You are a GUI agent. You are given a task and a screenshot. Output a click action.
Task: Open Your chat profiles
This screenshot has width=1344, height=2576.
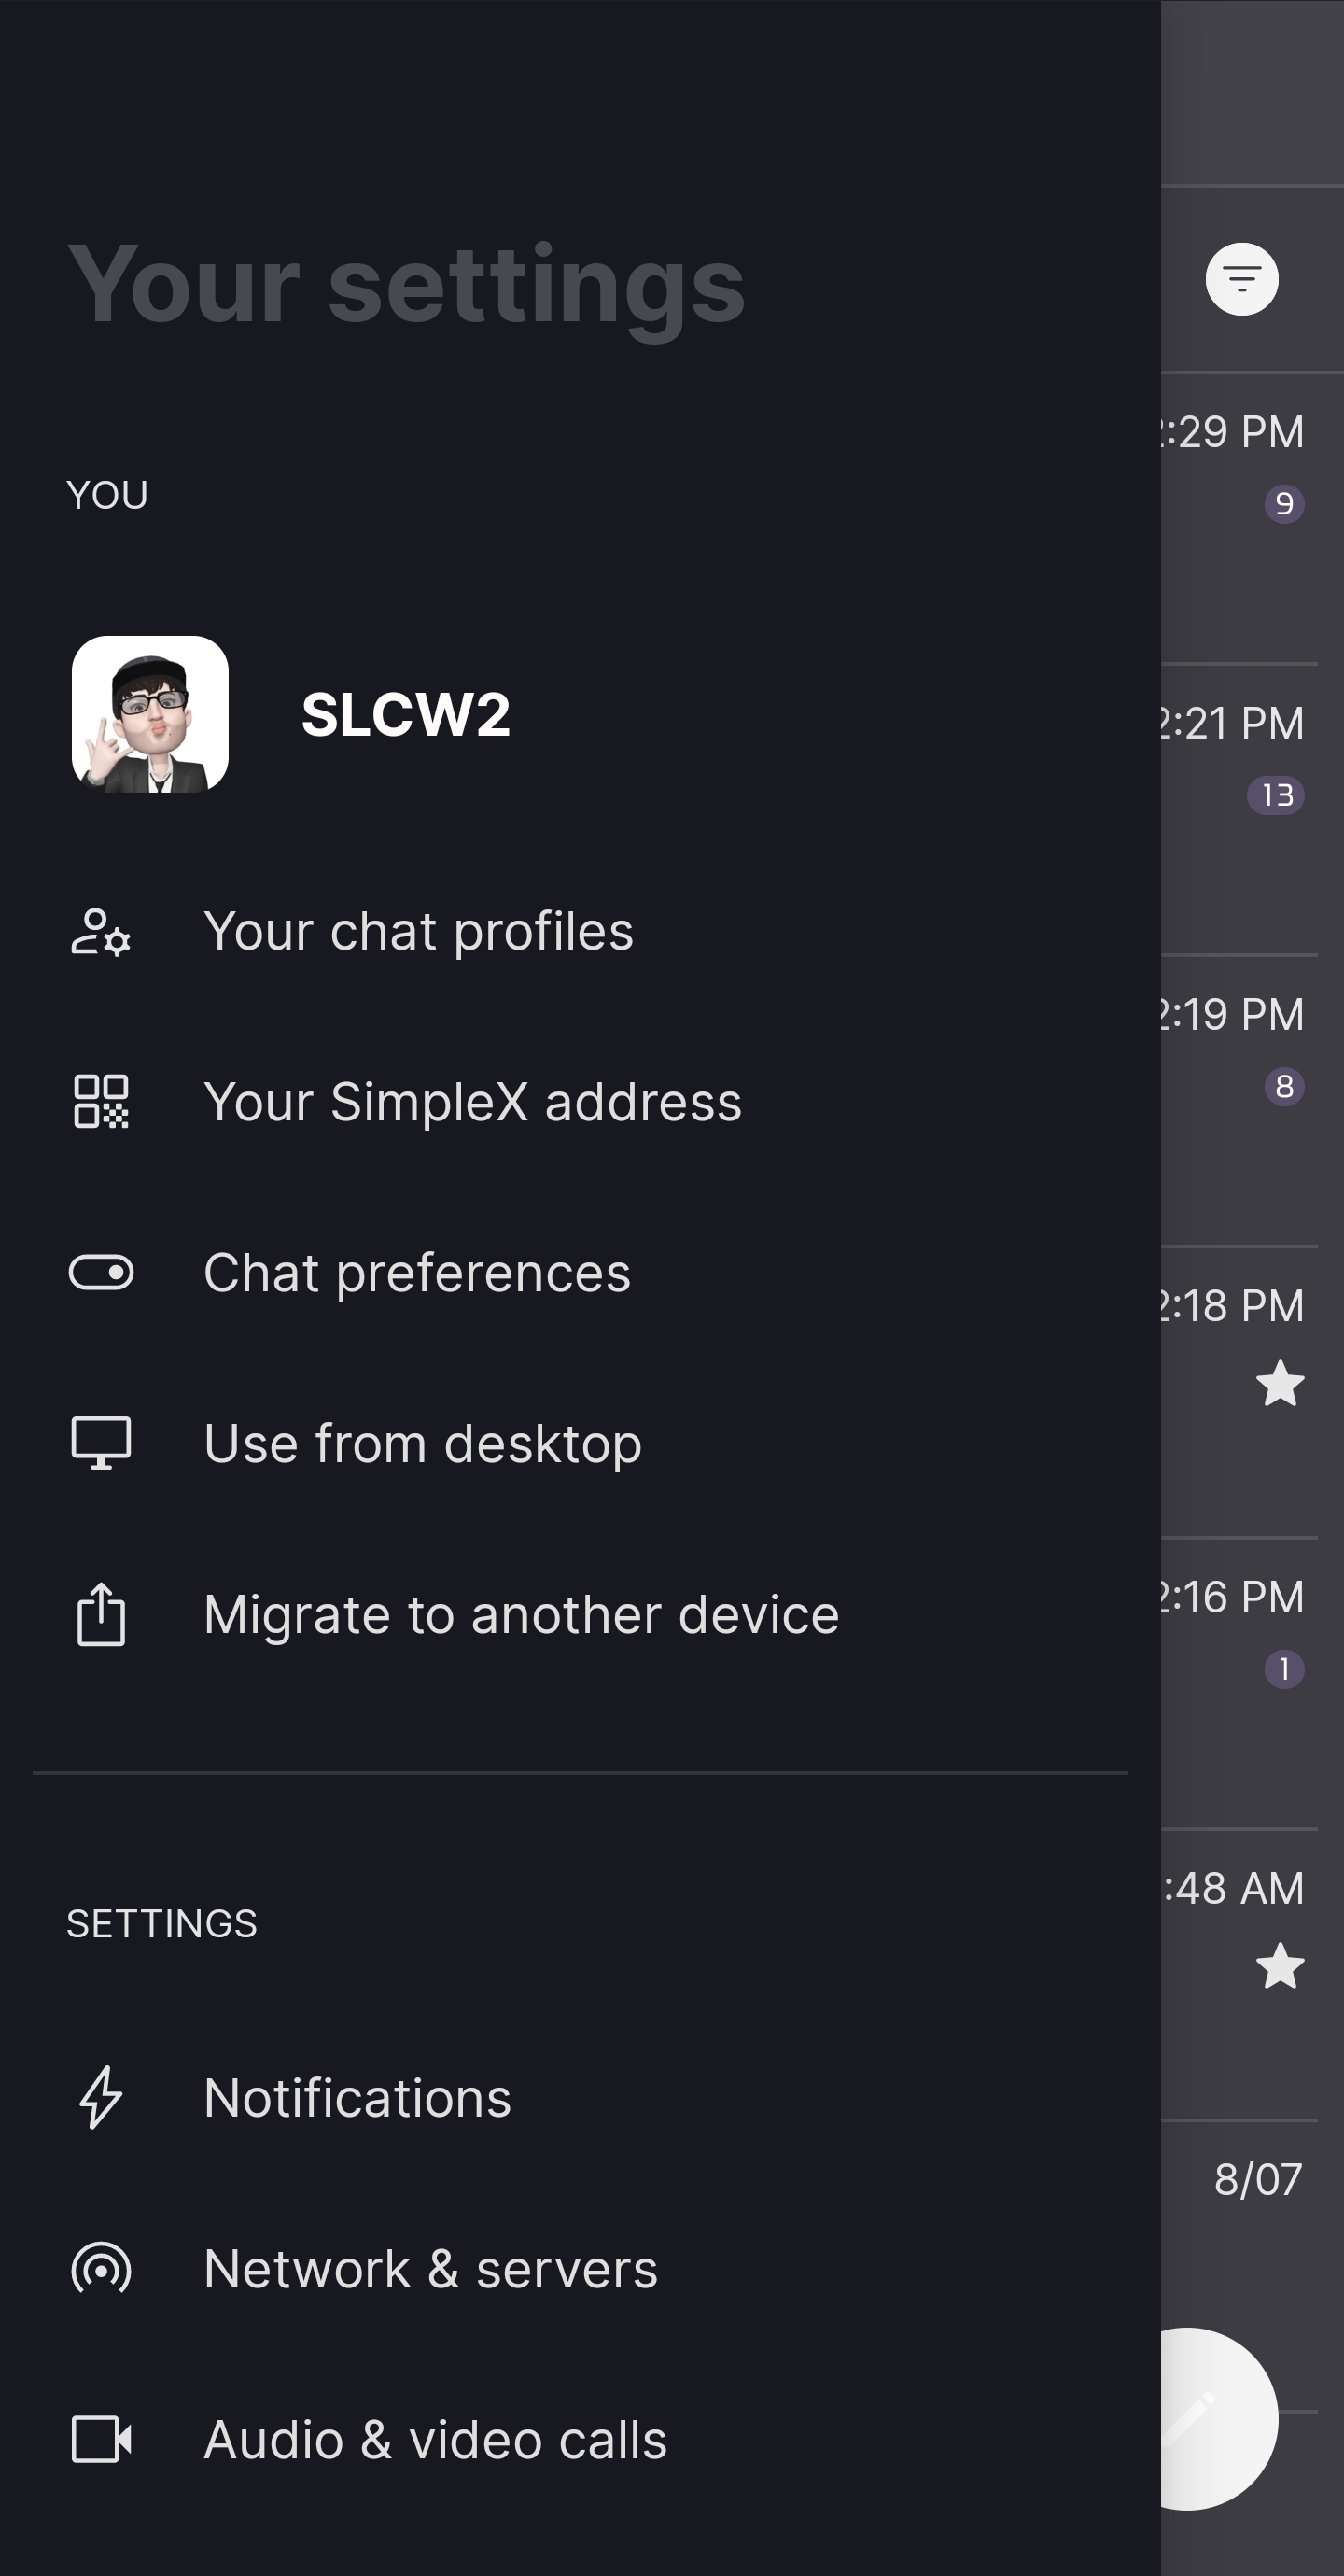(x=418, y=932)
